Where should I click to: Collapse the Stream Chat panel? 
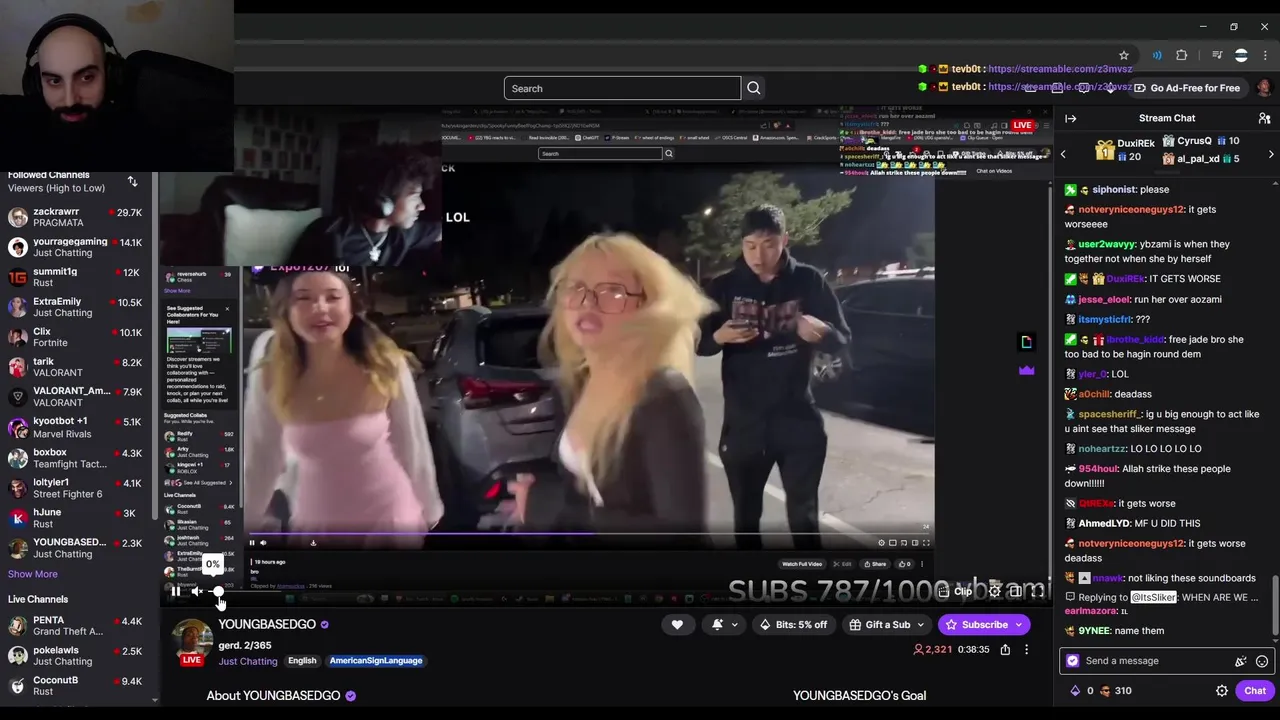point(1071,118)
